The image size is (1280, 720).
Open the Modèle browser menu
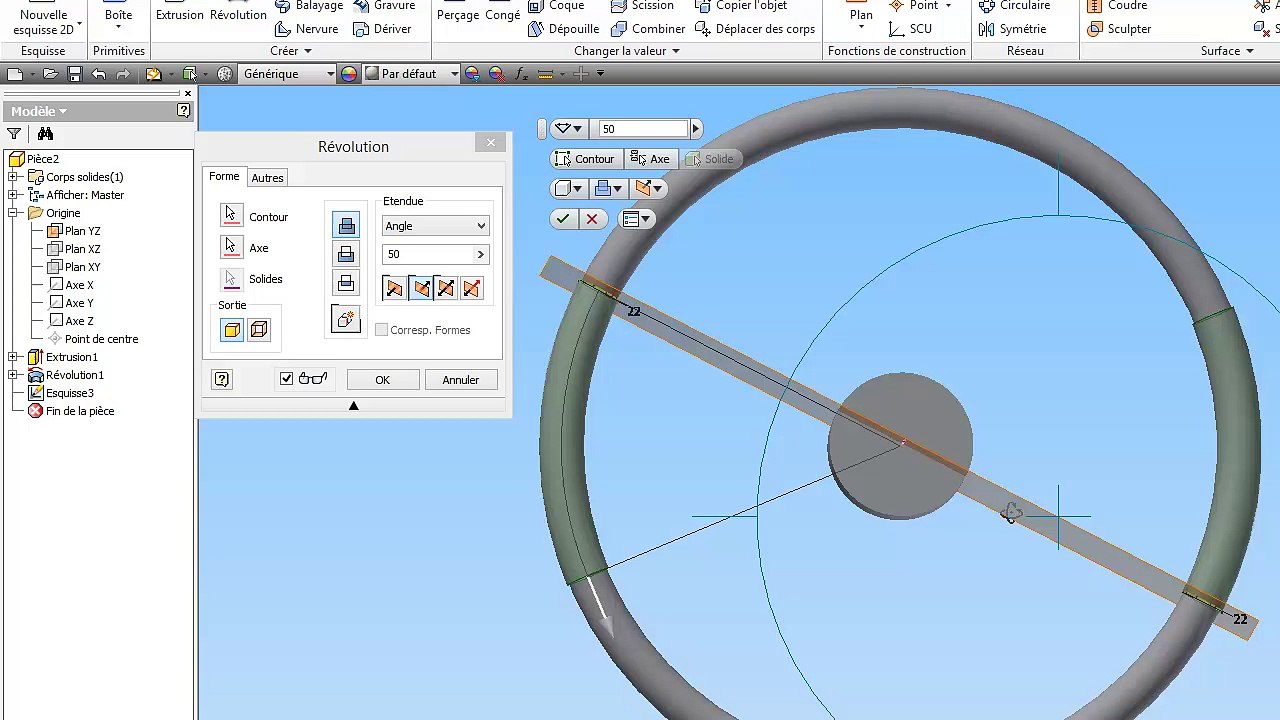(x=39, y=111)
